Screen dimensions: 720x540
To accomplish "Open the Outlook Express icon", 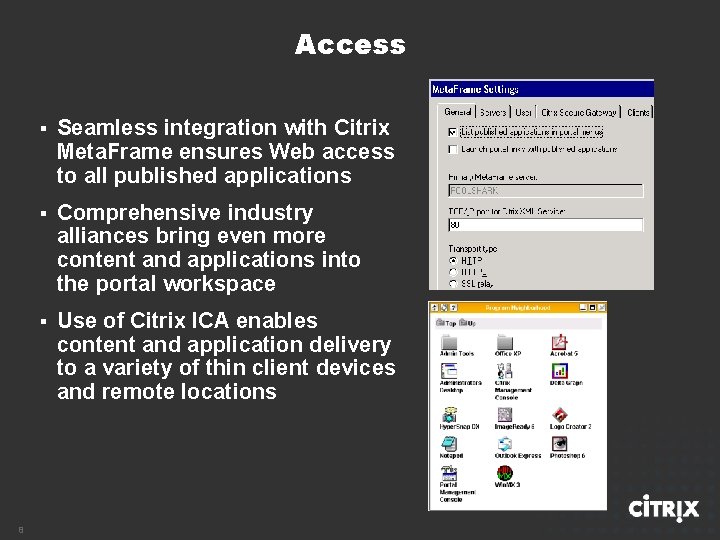I will click(x=505, y=444).
